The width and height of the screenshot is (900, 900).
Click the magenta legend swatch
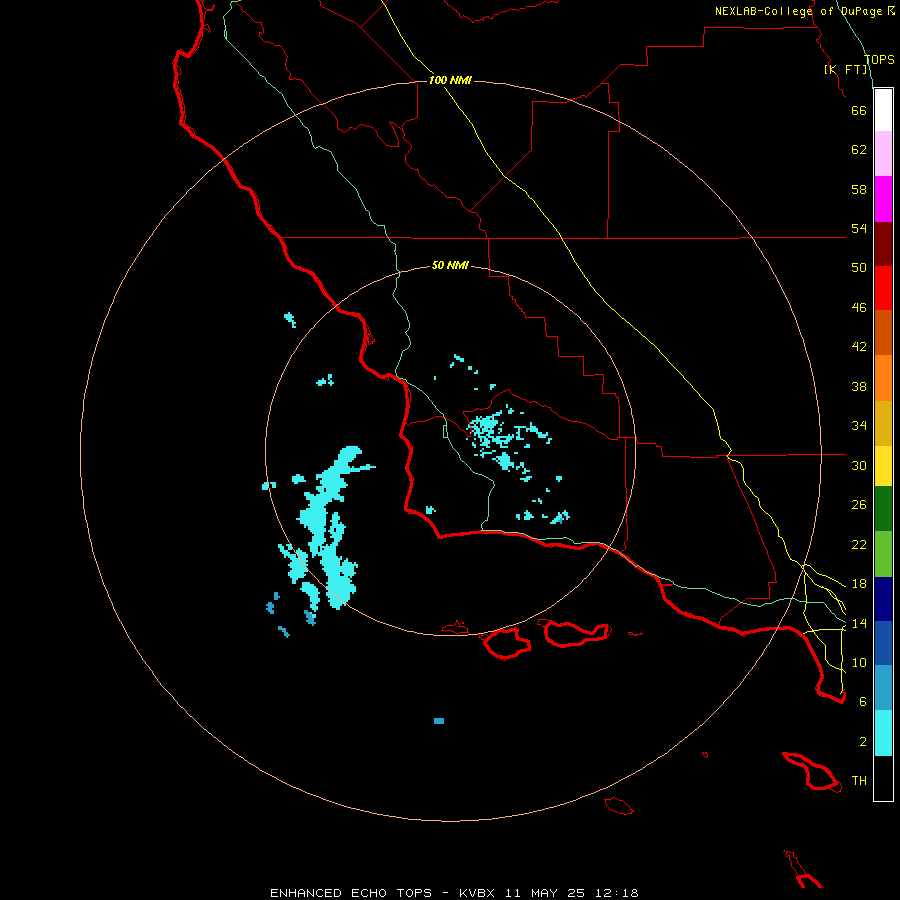883,199
